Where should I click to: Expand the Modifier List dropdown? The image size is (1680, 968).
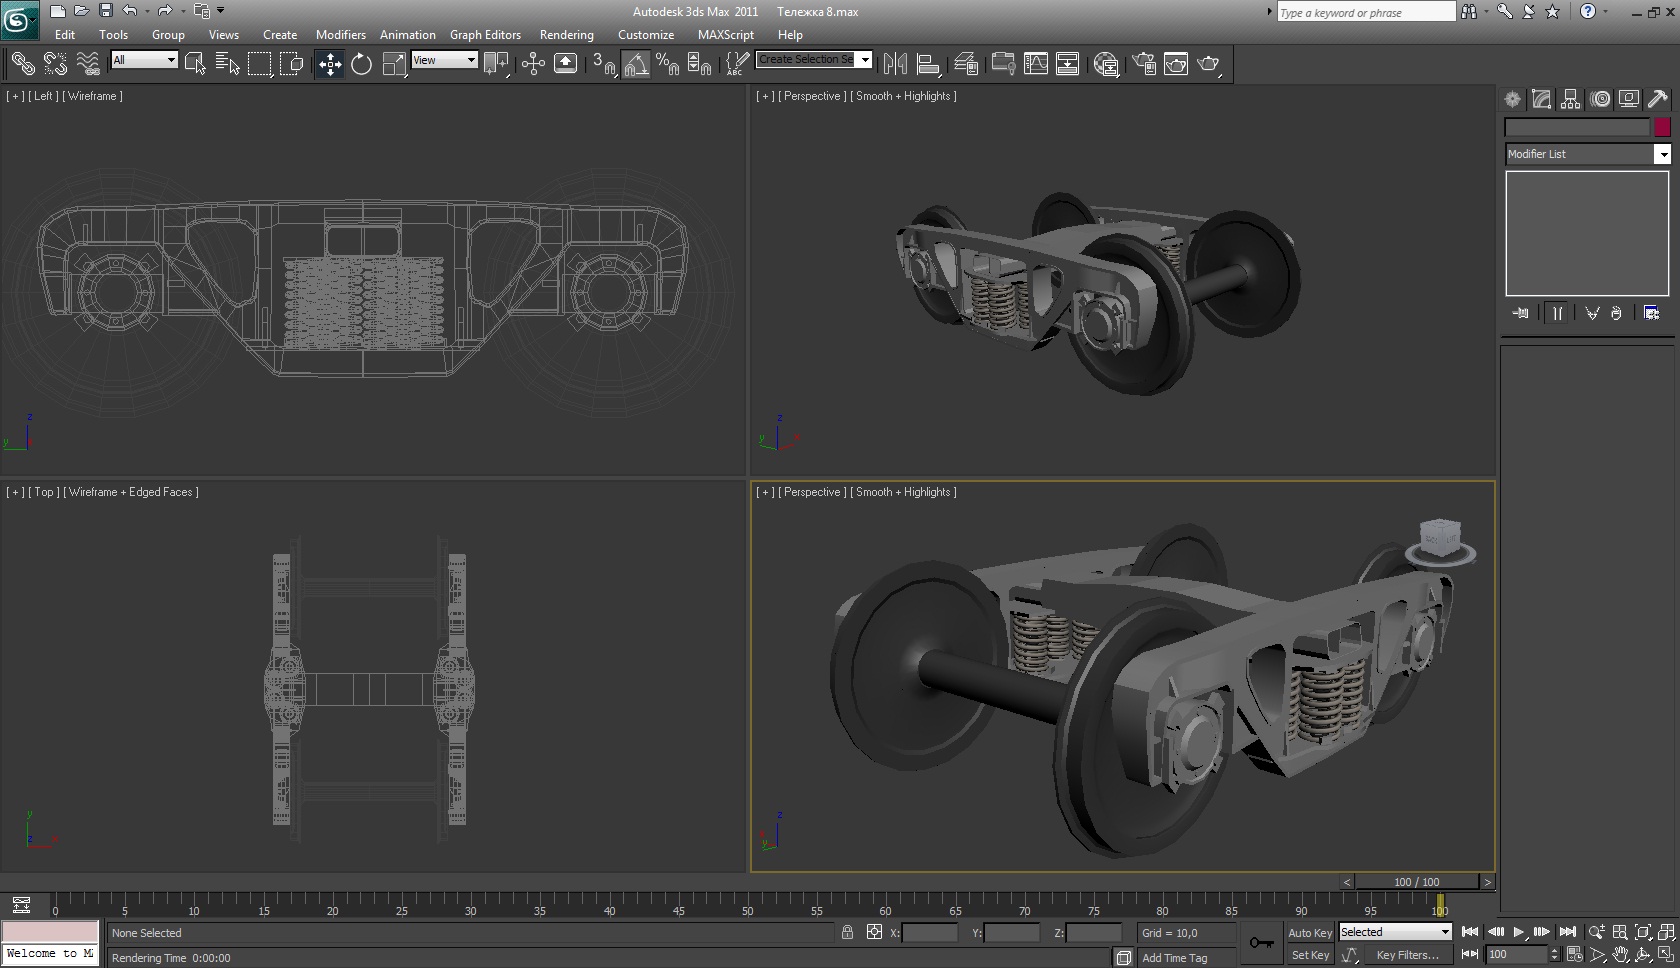tap(1661, 154)
